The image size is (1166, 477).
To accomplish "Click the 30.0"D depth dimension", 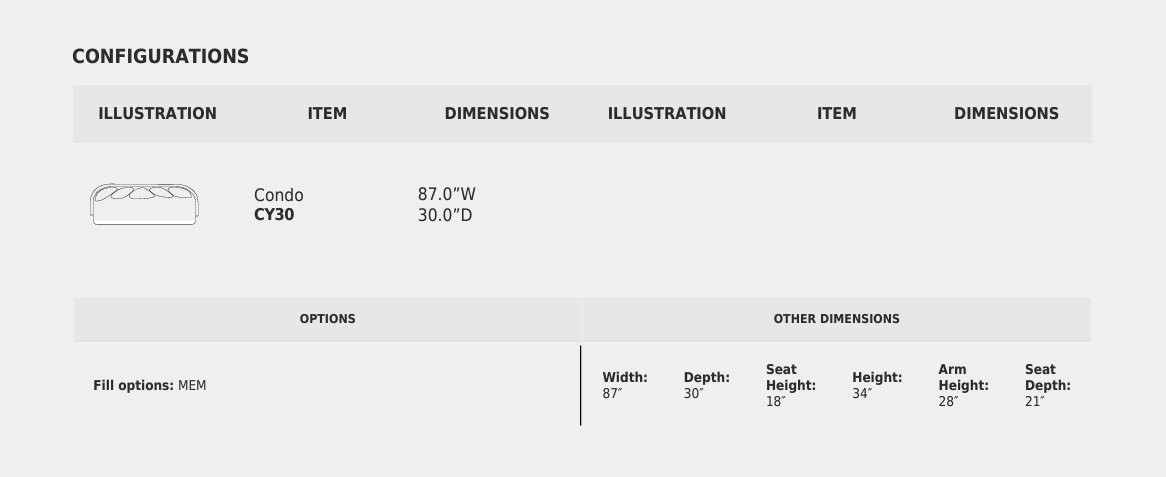I will [445, 214].
